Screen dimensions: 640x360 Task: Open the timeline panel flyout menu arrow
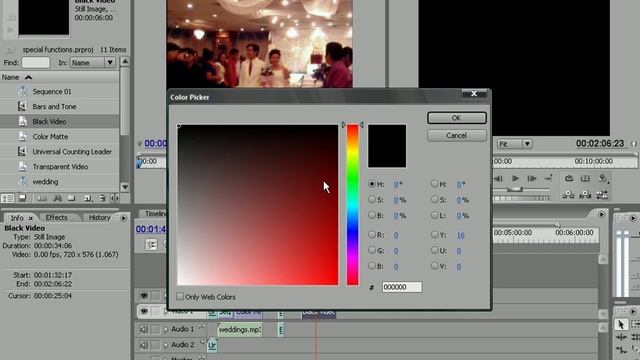(x=601, y=214)
